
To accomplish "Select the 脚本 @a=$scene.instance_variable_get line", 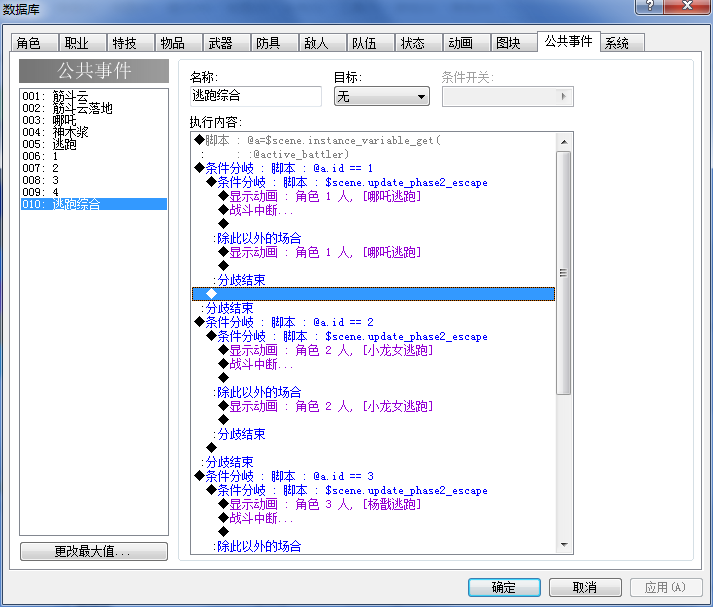I will point(373,140).
